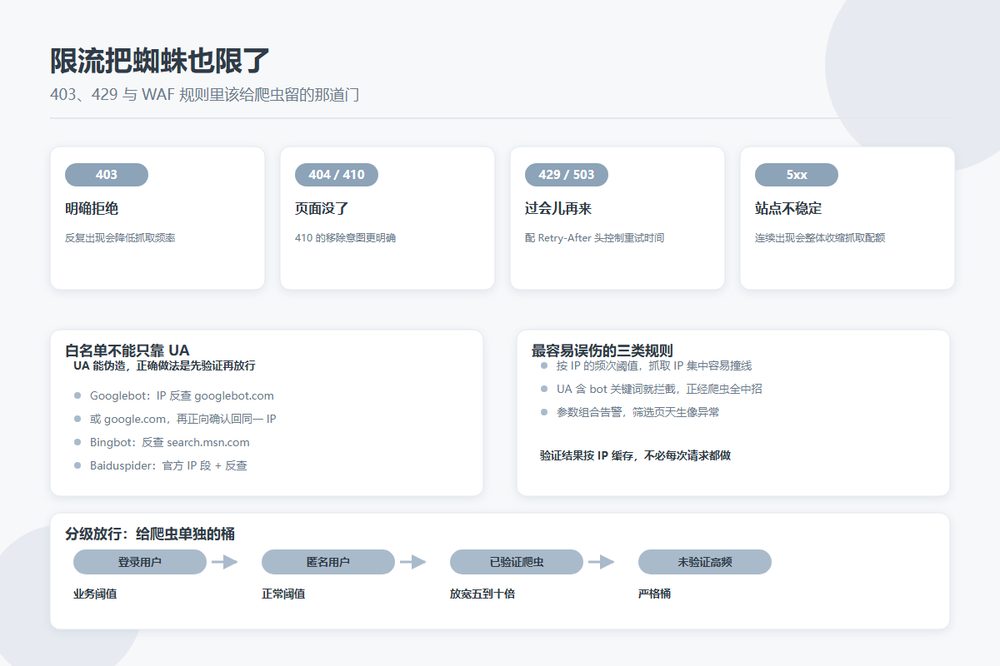
Task: Click the title 限流把蜘蛛也限了
Action: pyautogui.click(x=159, y=61)
